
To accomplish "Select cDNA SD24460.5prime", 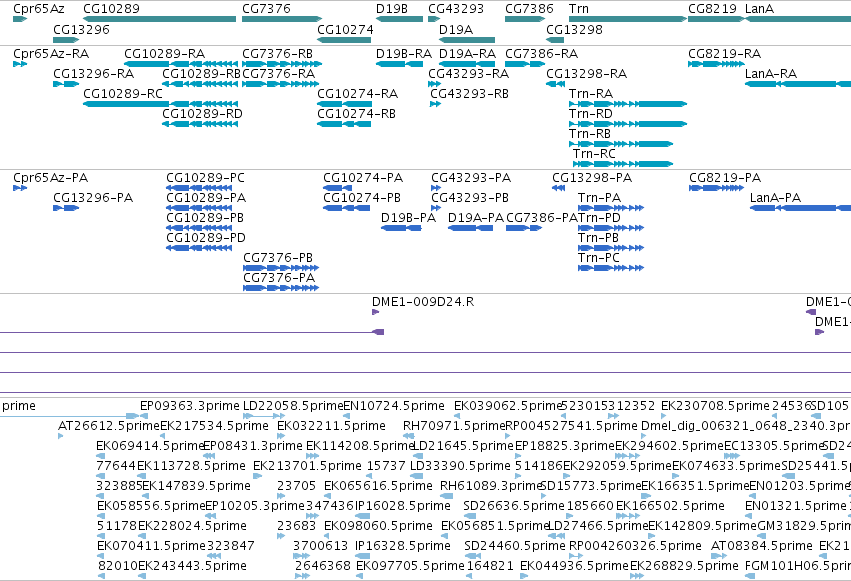I will point(473,556).
